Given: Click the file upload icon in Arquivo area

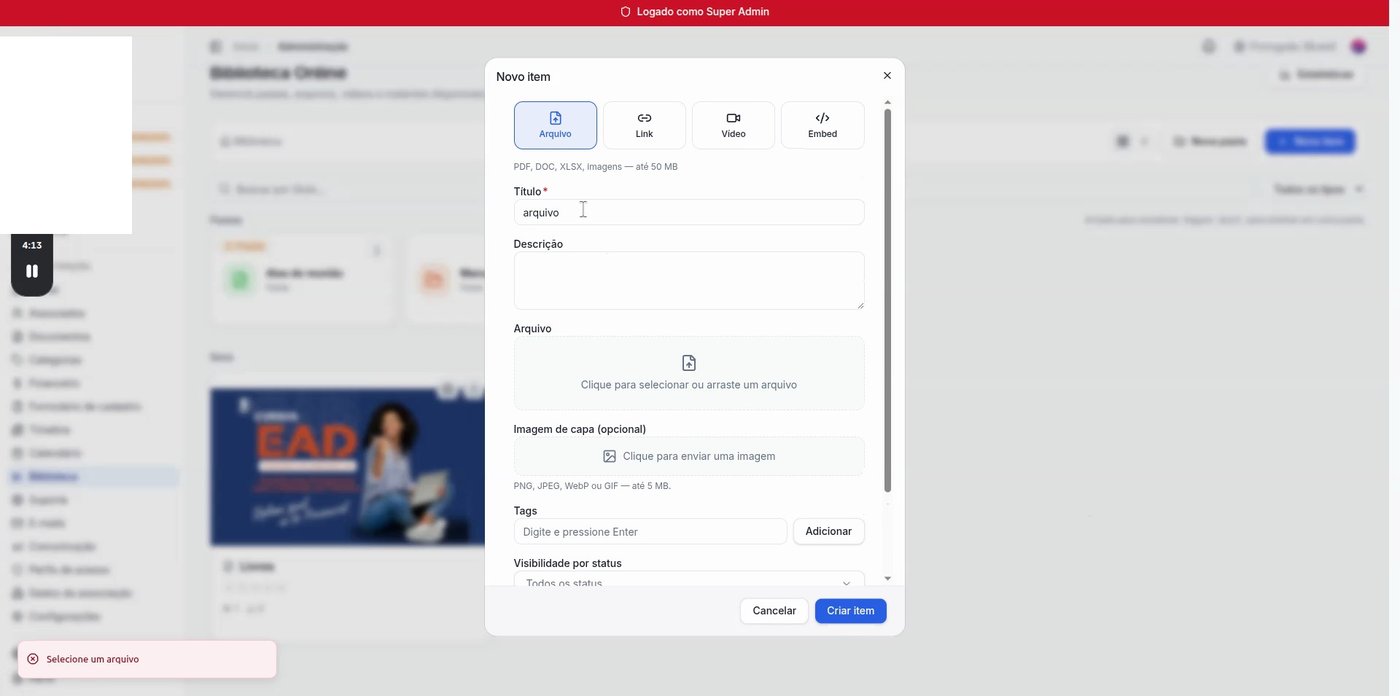Looking at the screenshot, I should point(688,363).
